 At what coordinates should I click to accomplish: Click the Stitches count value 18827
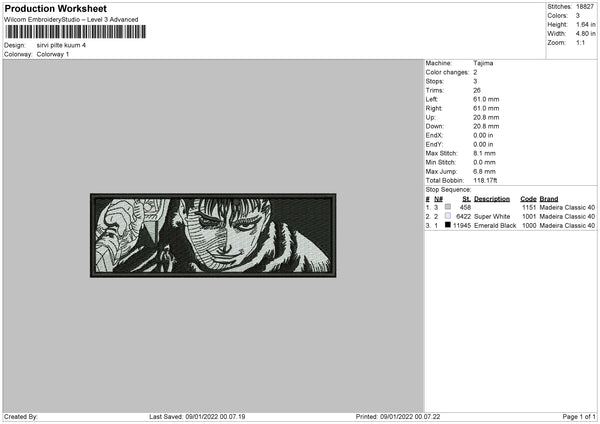click(x=585, y=7)
